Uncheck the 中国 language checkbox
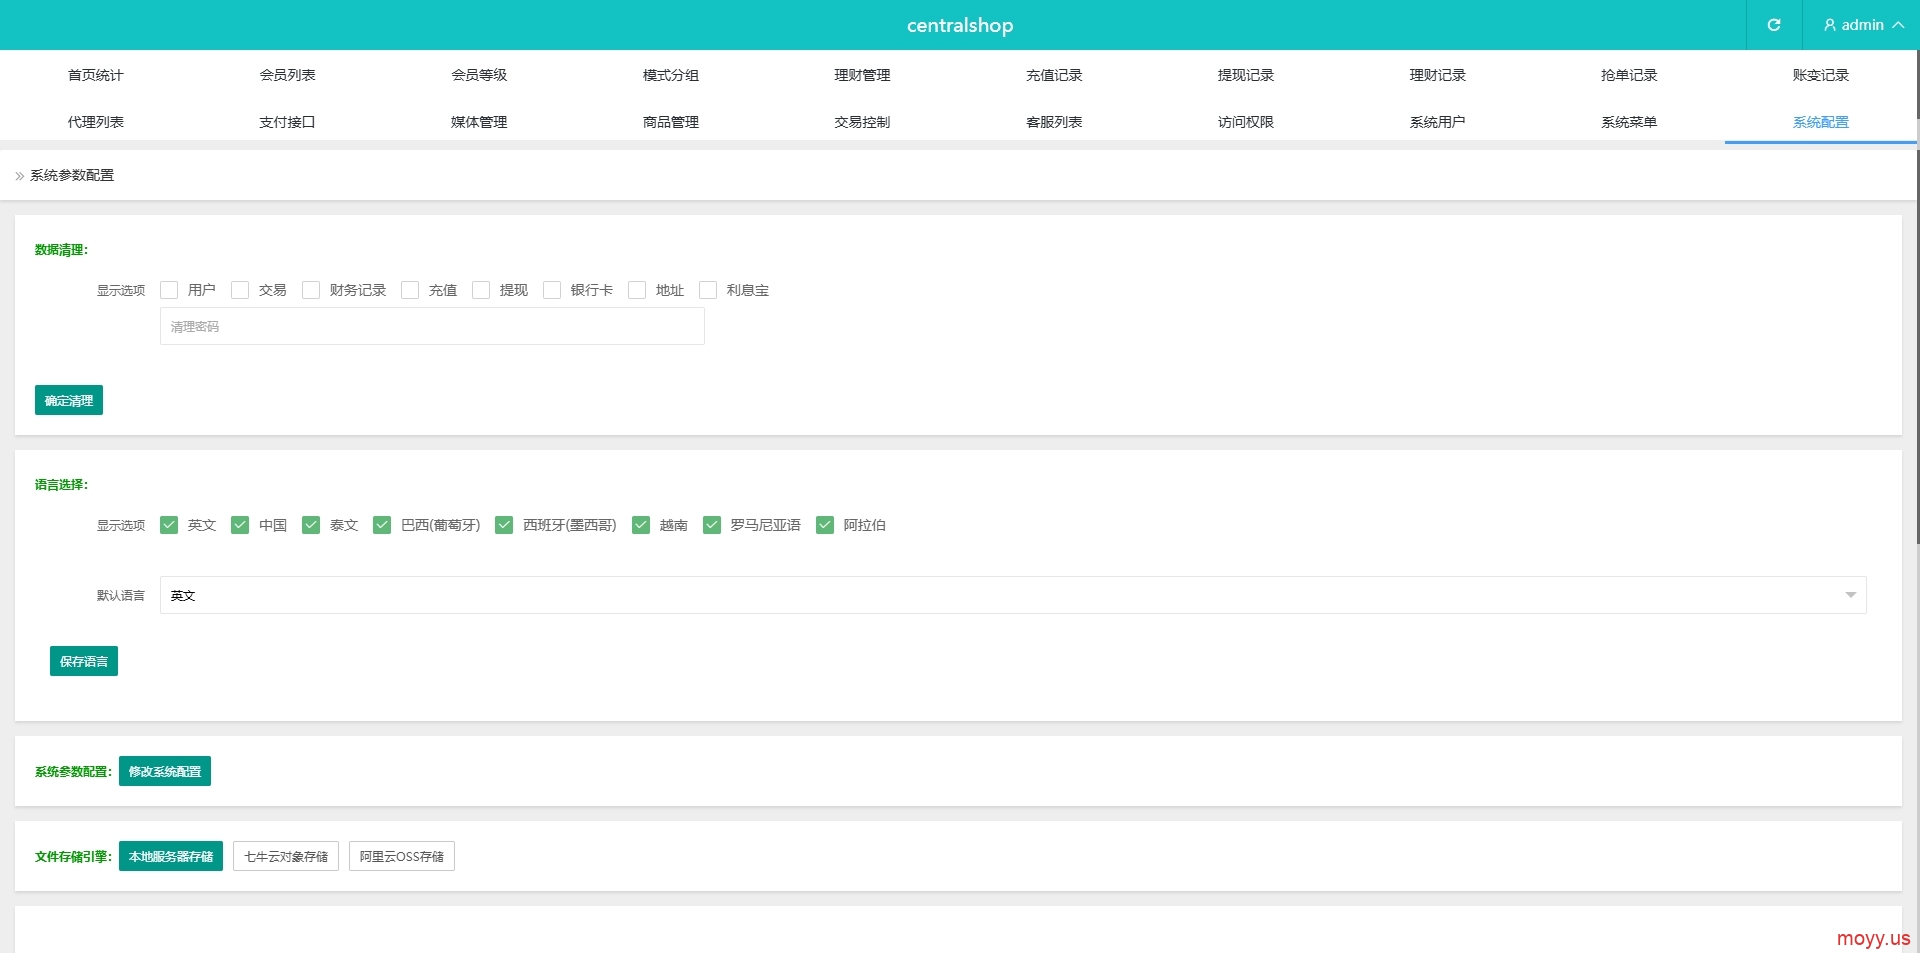 240,525
